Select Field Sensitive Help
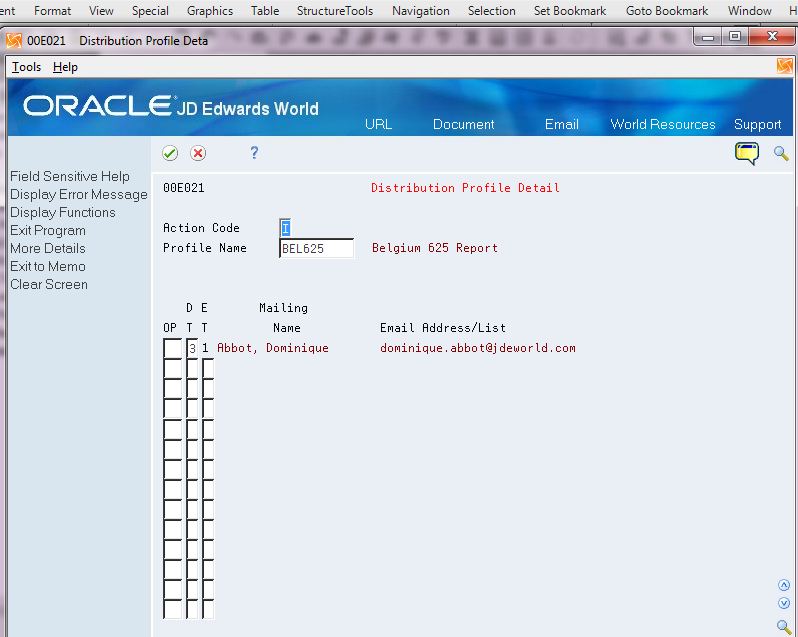 (70, 176)
